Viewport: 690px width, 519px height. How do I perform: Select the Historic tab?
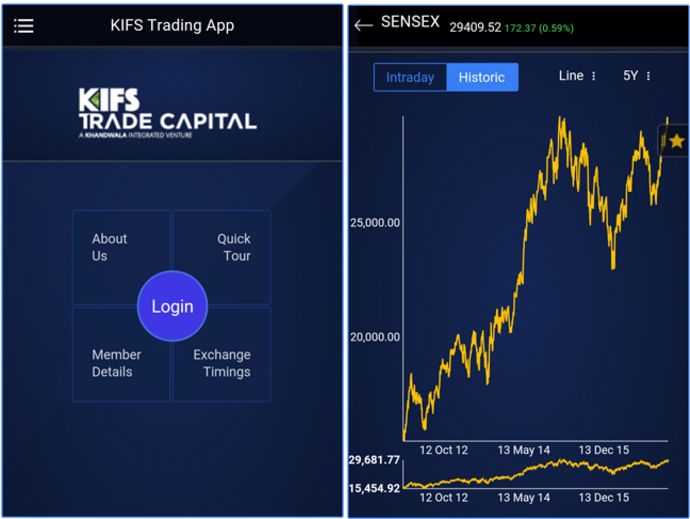482,77
